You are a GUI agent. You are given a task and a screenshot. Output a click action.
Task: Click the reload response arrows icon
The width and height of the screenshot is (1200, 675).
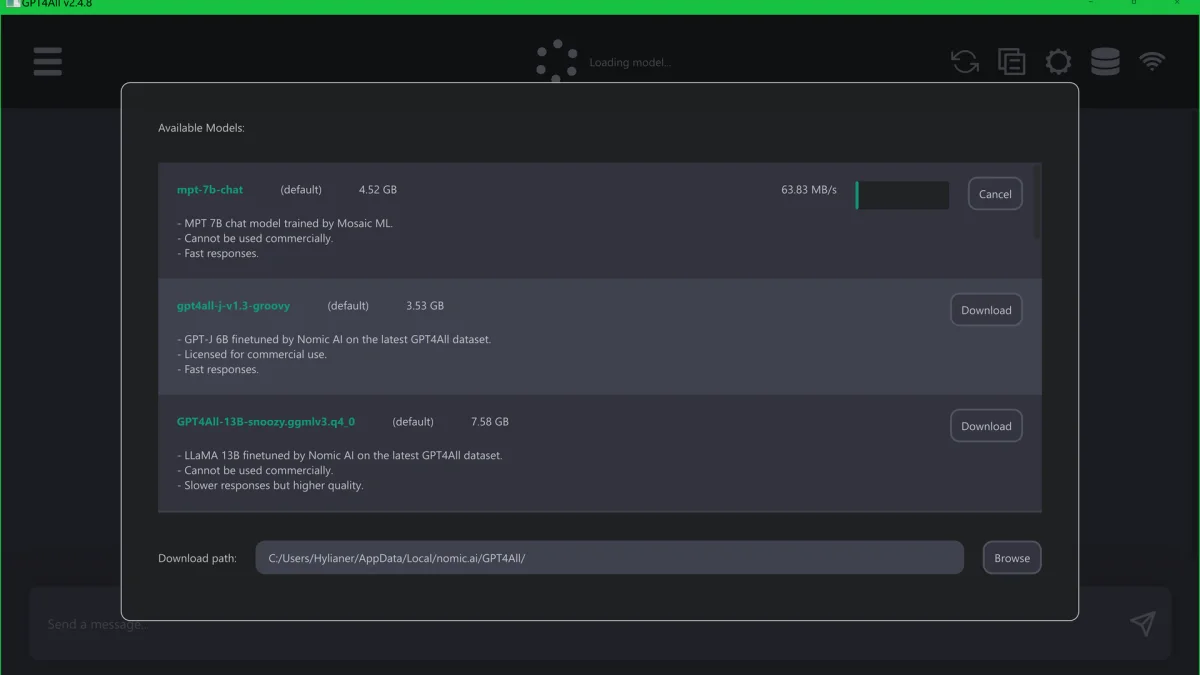pyautogui.click(x=965, y=62)
